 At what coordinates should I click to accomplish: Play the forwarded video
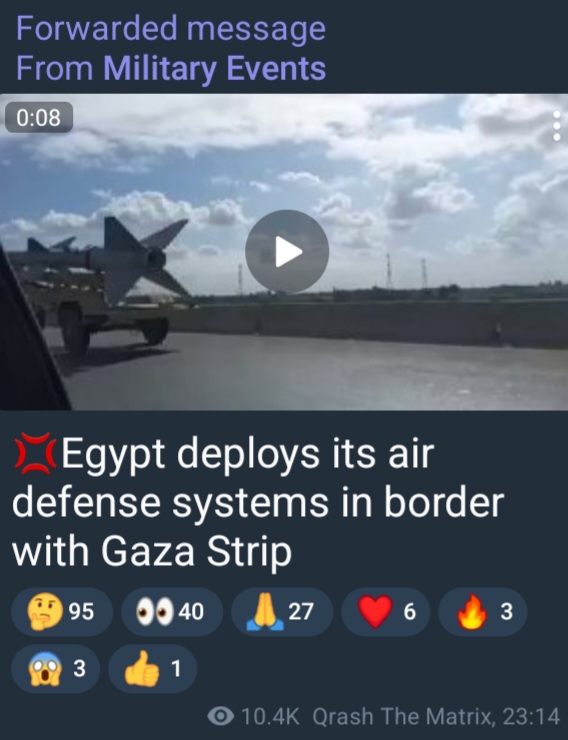click(287, 252)
